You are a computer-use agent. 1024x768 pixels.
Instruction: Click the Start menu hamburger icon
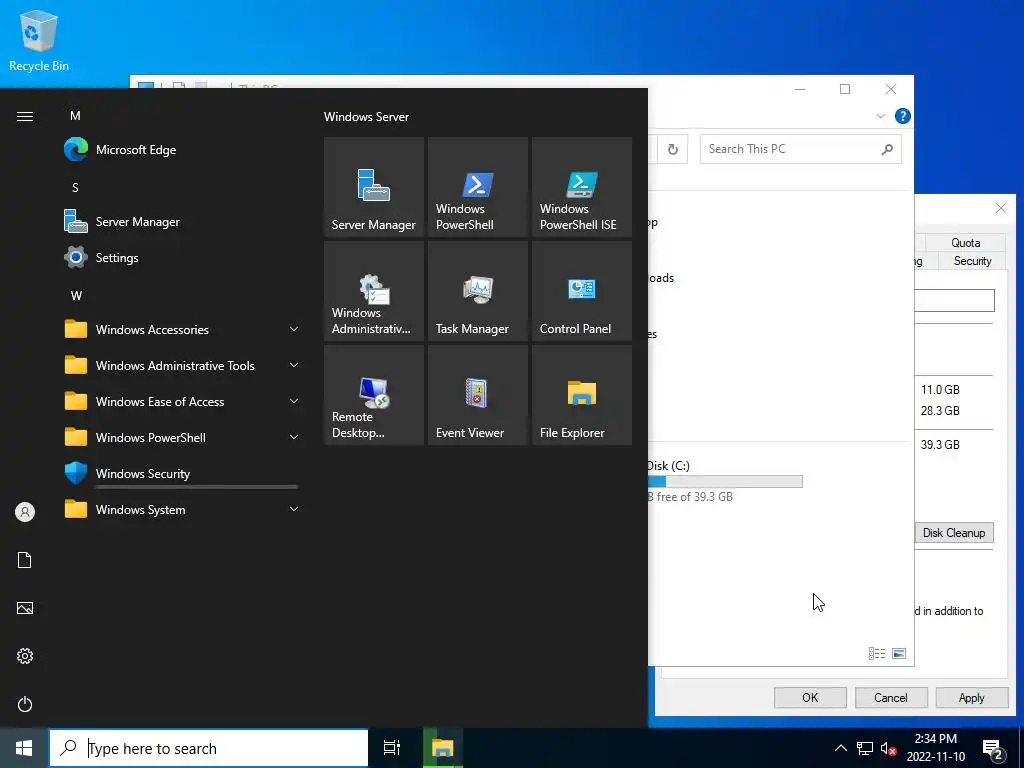(x=25, y=116)
